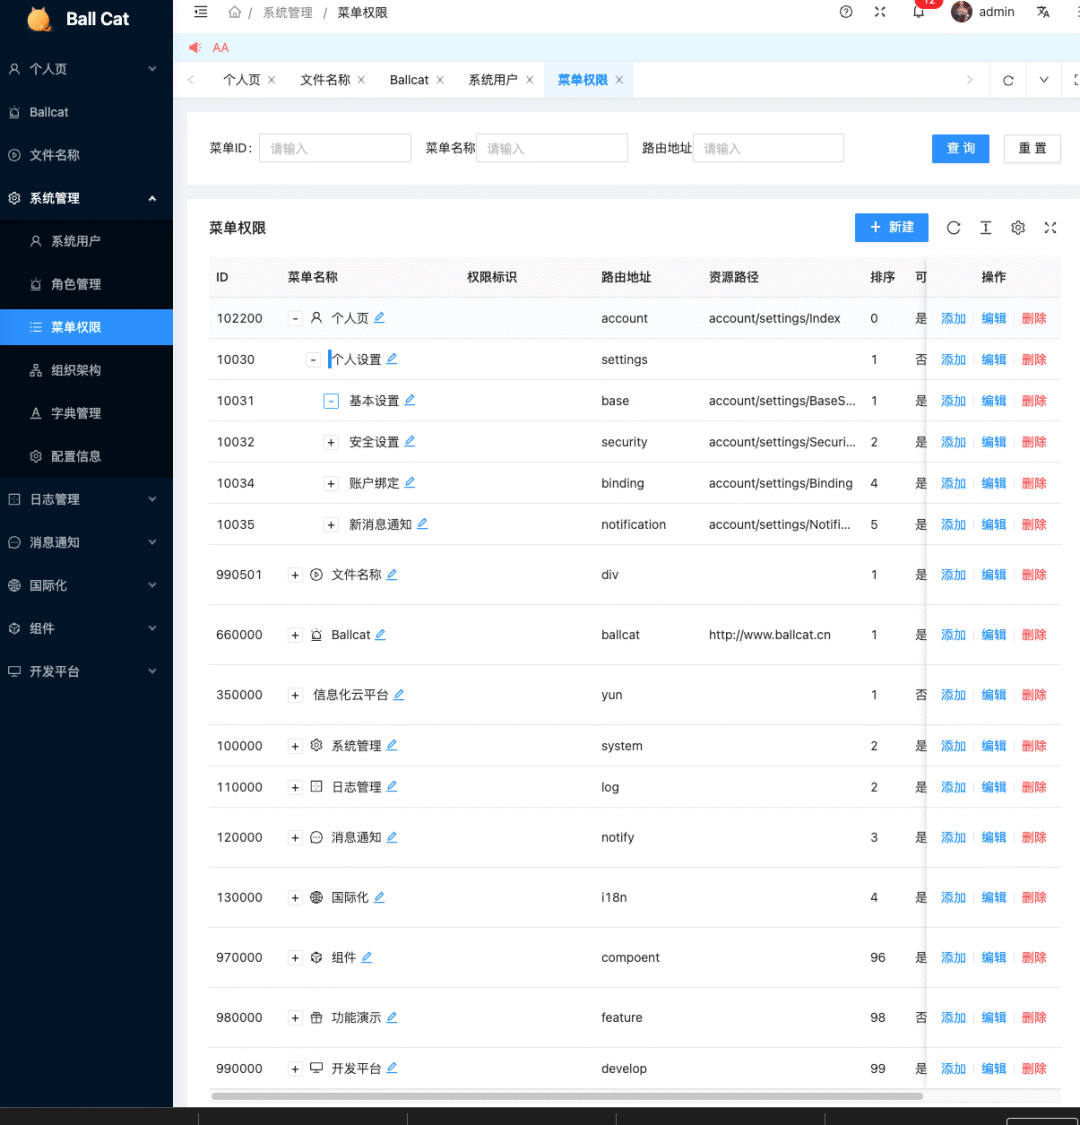The width and height of the screenshot is (1080, 1125).
Task: Toggle fullscreen icon in top header
Action: (x=880, y=12)
